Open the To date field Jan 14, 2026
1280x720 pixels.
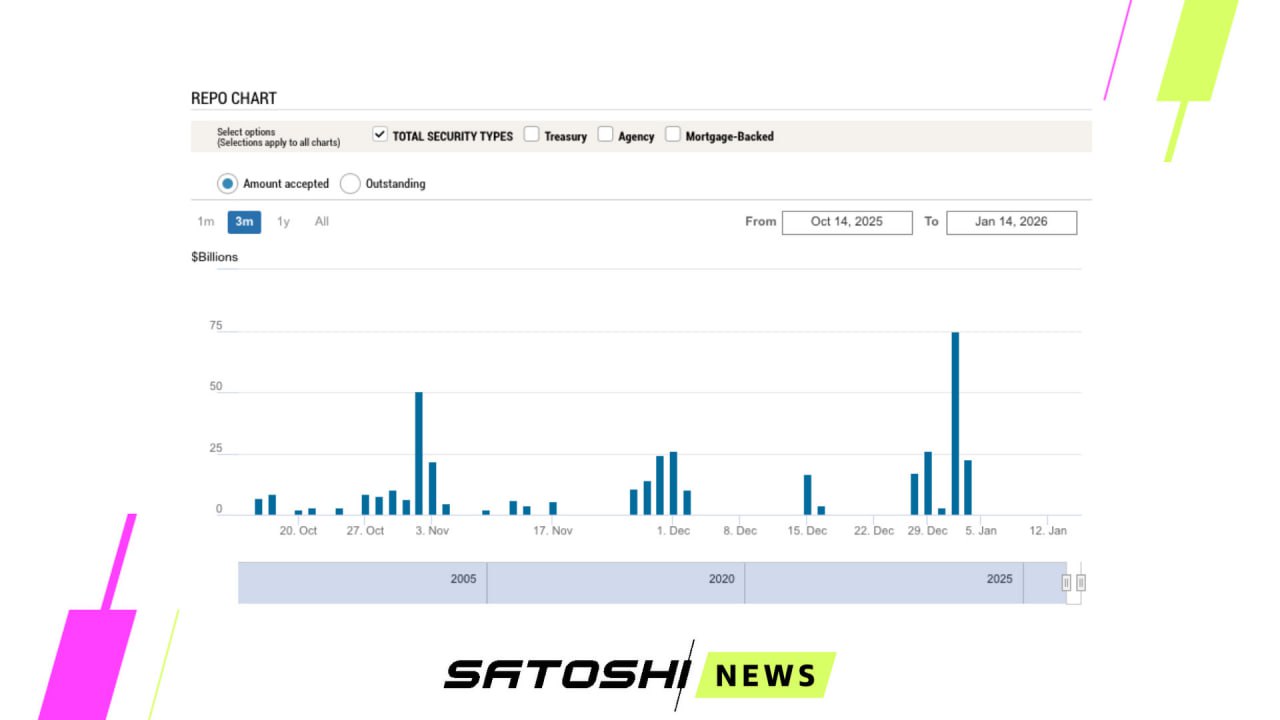pyautogui.click(x=1011, y=222)
